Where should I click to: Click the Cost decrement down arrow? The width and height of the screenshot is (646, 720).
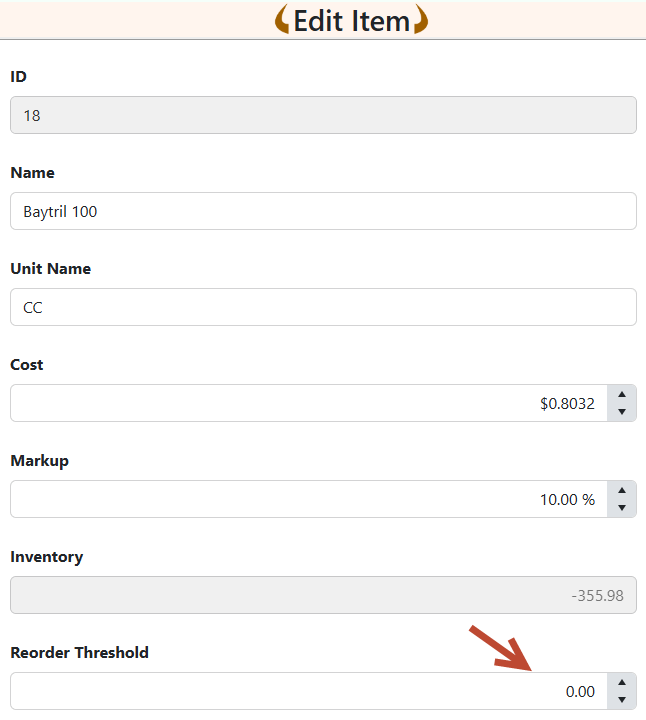pyautogui.click(x=622, y=412)
